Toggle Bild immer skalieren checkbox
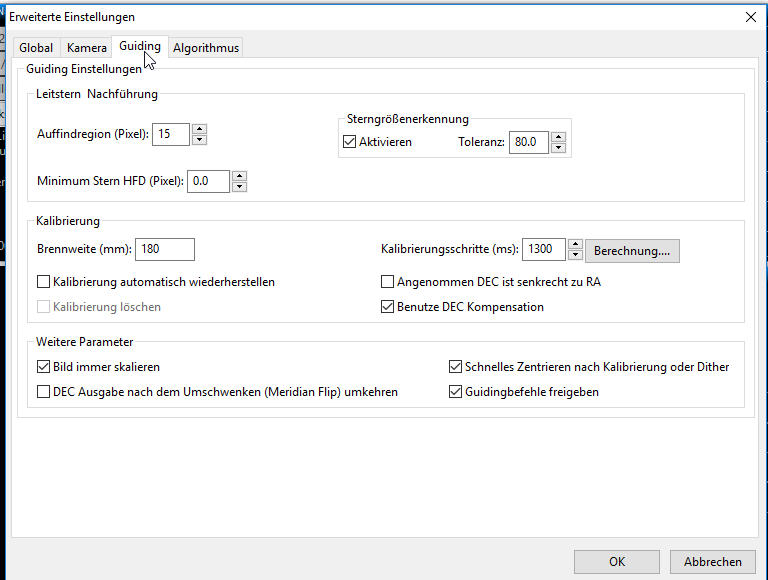Viewport: 768px width, 580px height. (x=43, y=367)
